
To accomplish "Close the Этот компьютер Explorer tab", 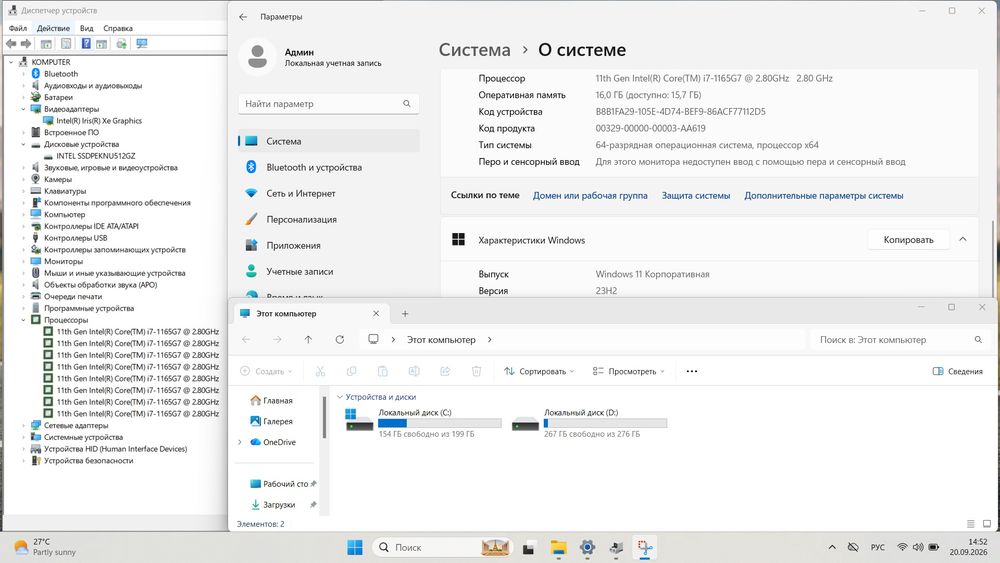I will [376, 314].
